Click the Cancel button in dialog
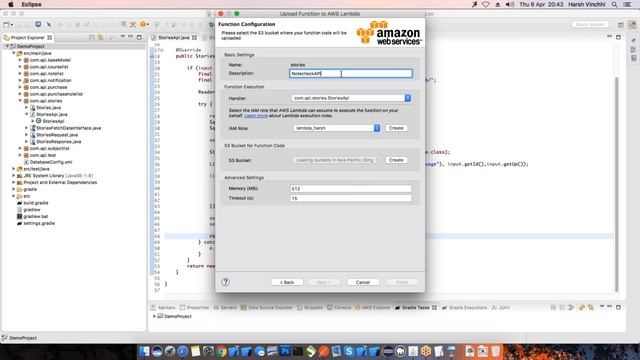Image resolution: width=640 pixels, height=360 pixels. 362,282
